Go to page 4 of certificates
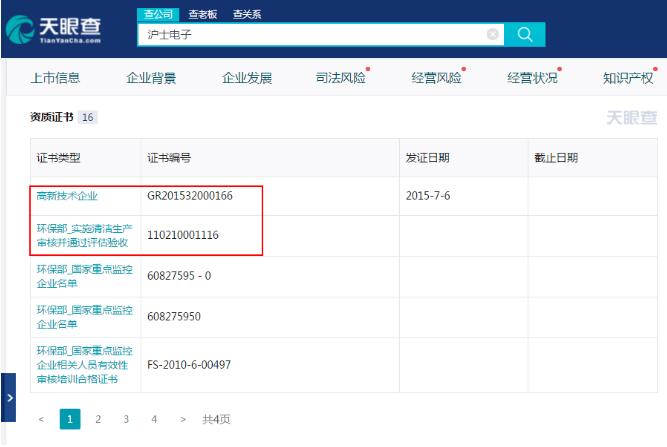Screen dimensions: 667x447 (154, 419)
